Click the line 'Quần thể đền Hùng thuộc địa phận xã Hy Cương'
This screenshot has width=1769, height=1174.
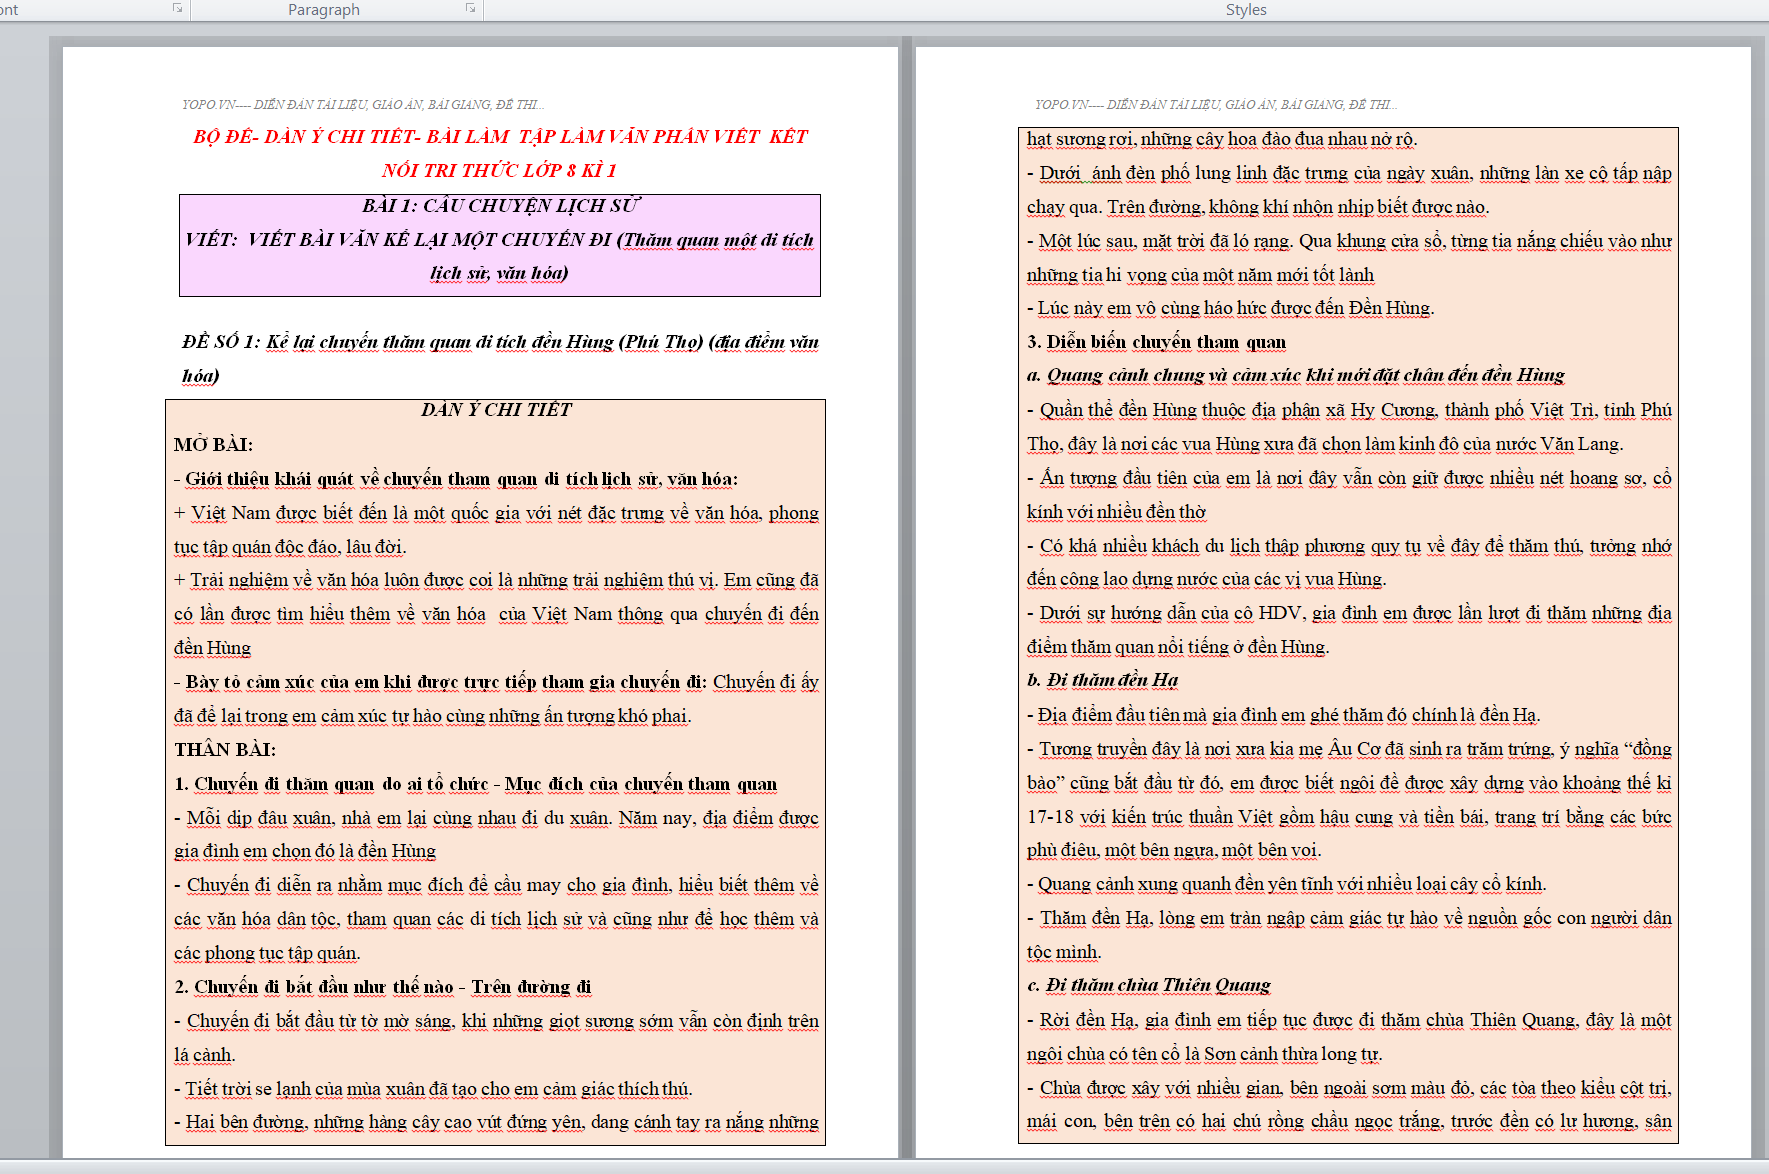1349,410
